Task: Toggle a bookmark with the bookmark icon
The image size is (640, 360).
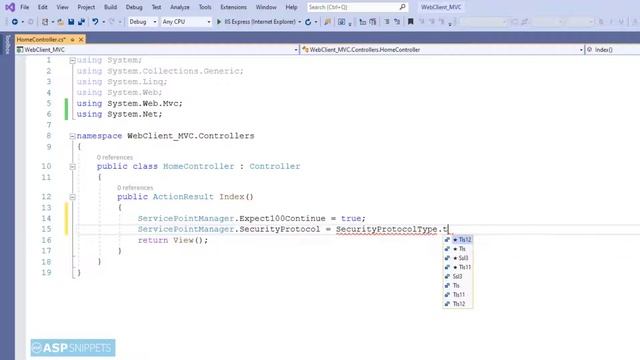Action: tap(411, 22)
